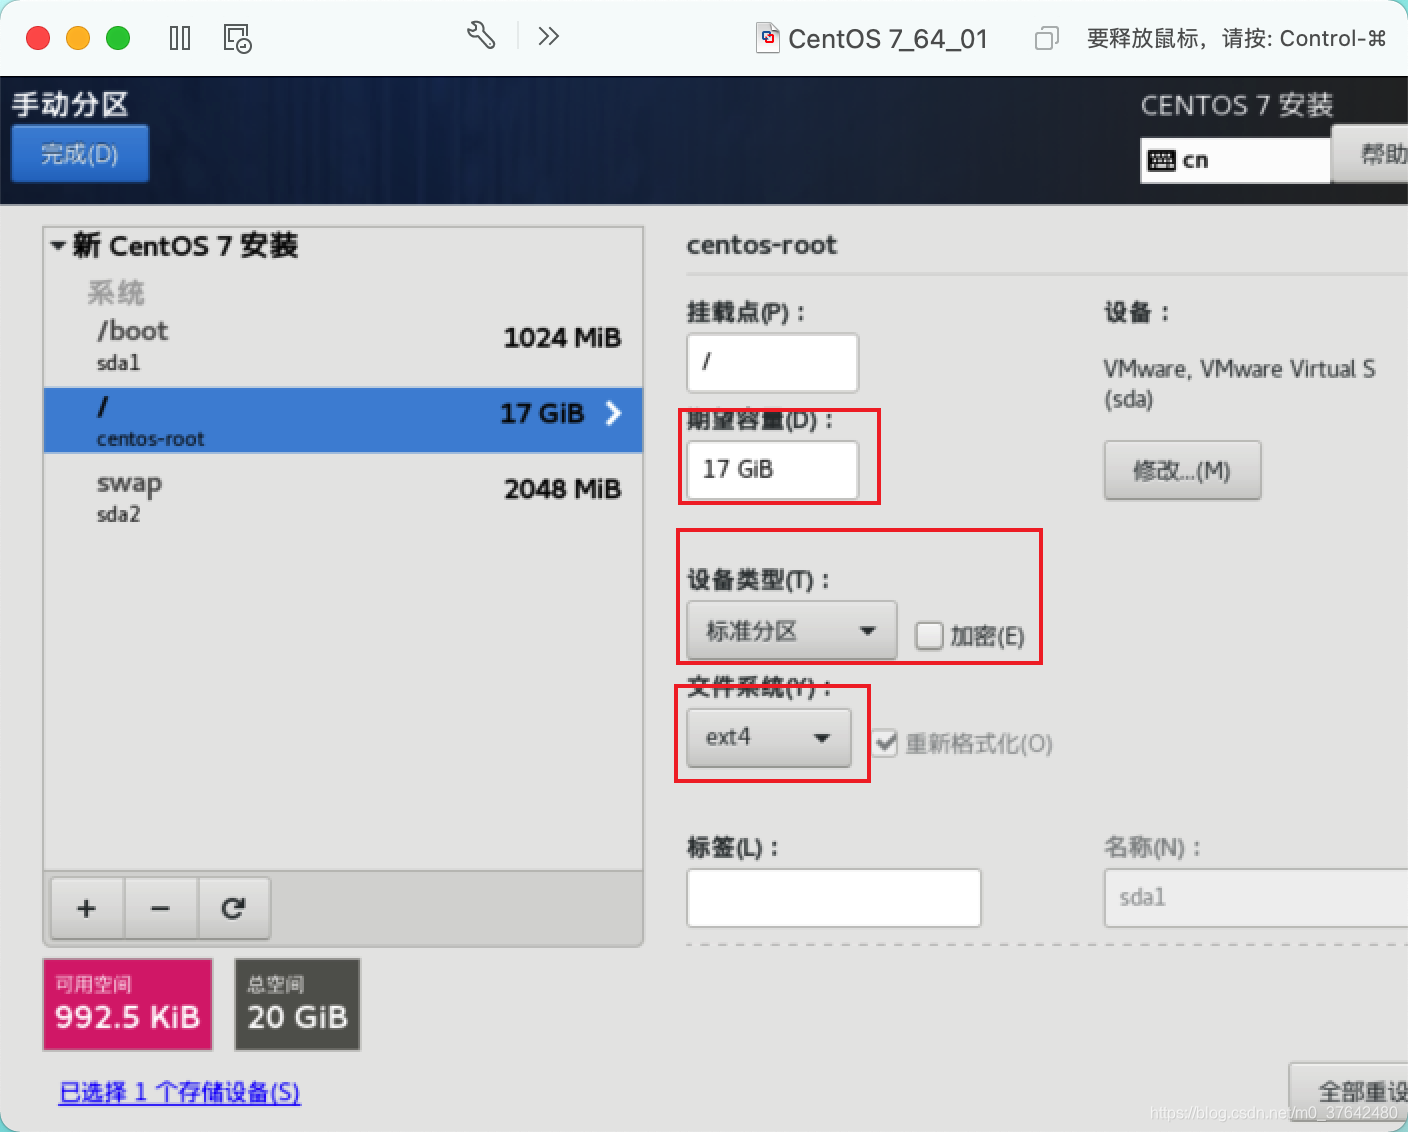Image resolution: width=1408 pixels, height=1132 pixels.
Task: Click the 可用空间 992.5 KiB box
Action: click(128, 1004)
